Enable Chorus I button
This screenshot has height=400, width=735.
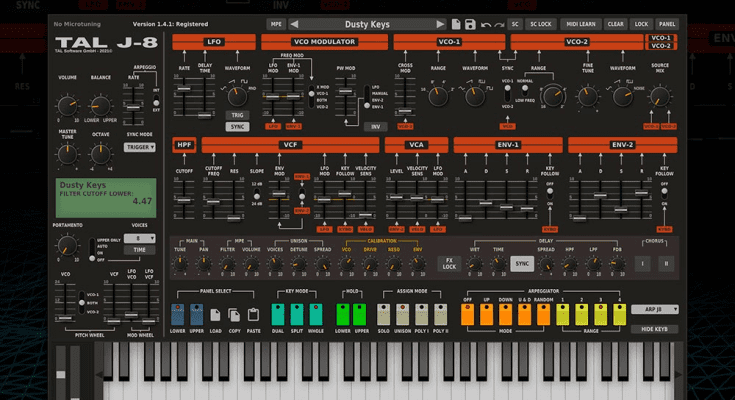tap(642, 264)
